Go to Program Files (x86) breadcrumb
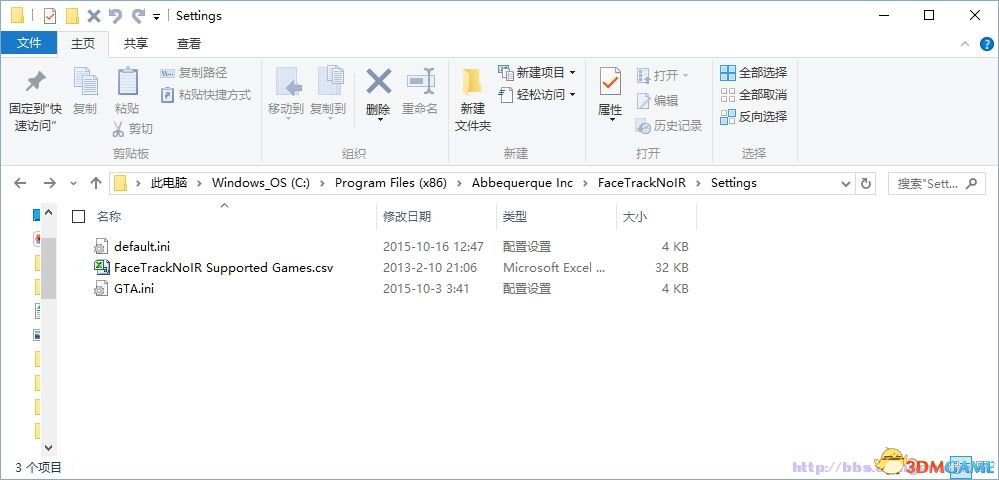999x480 pixels. [391, 183]
